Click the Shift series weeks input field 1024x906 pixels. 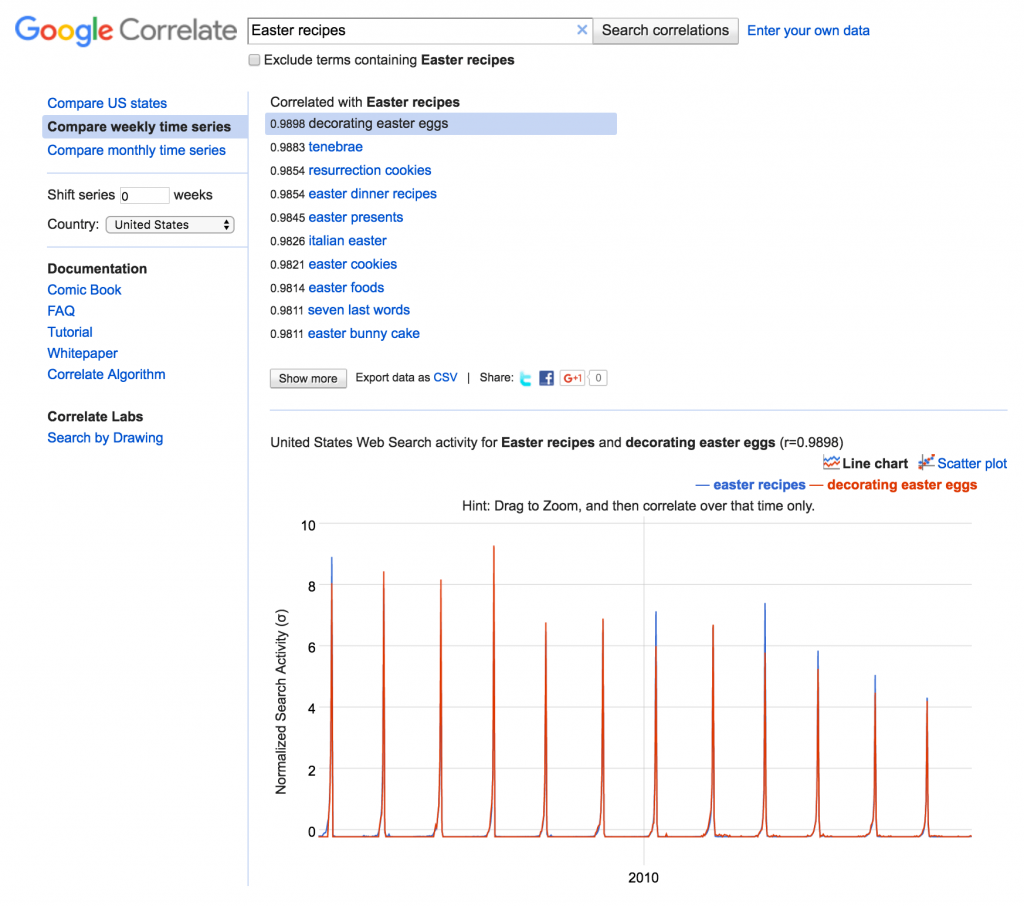tap(143, 194)
